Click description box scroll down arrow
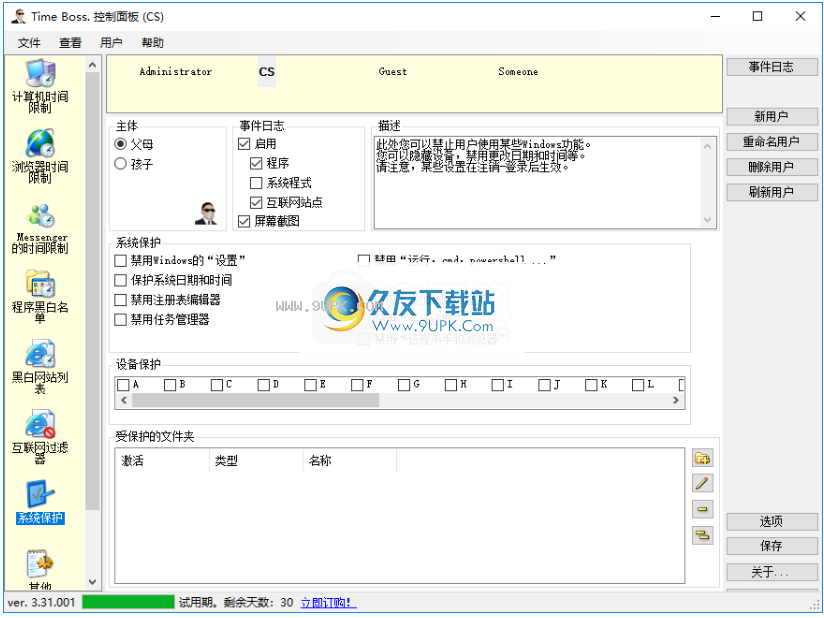The image size is (824, 618). tap(707, 220)
